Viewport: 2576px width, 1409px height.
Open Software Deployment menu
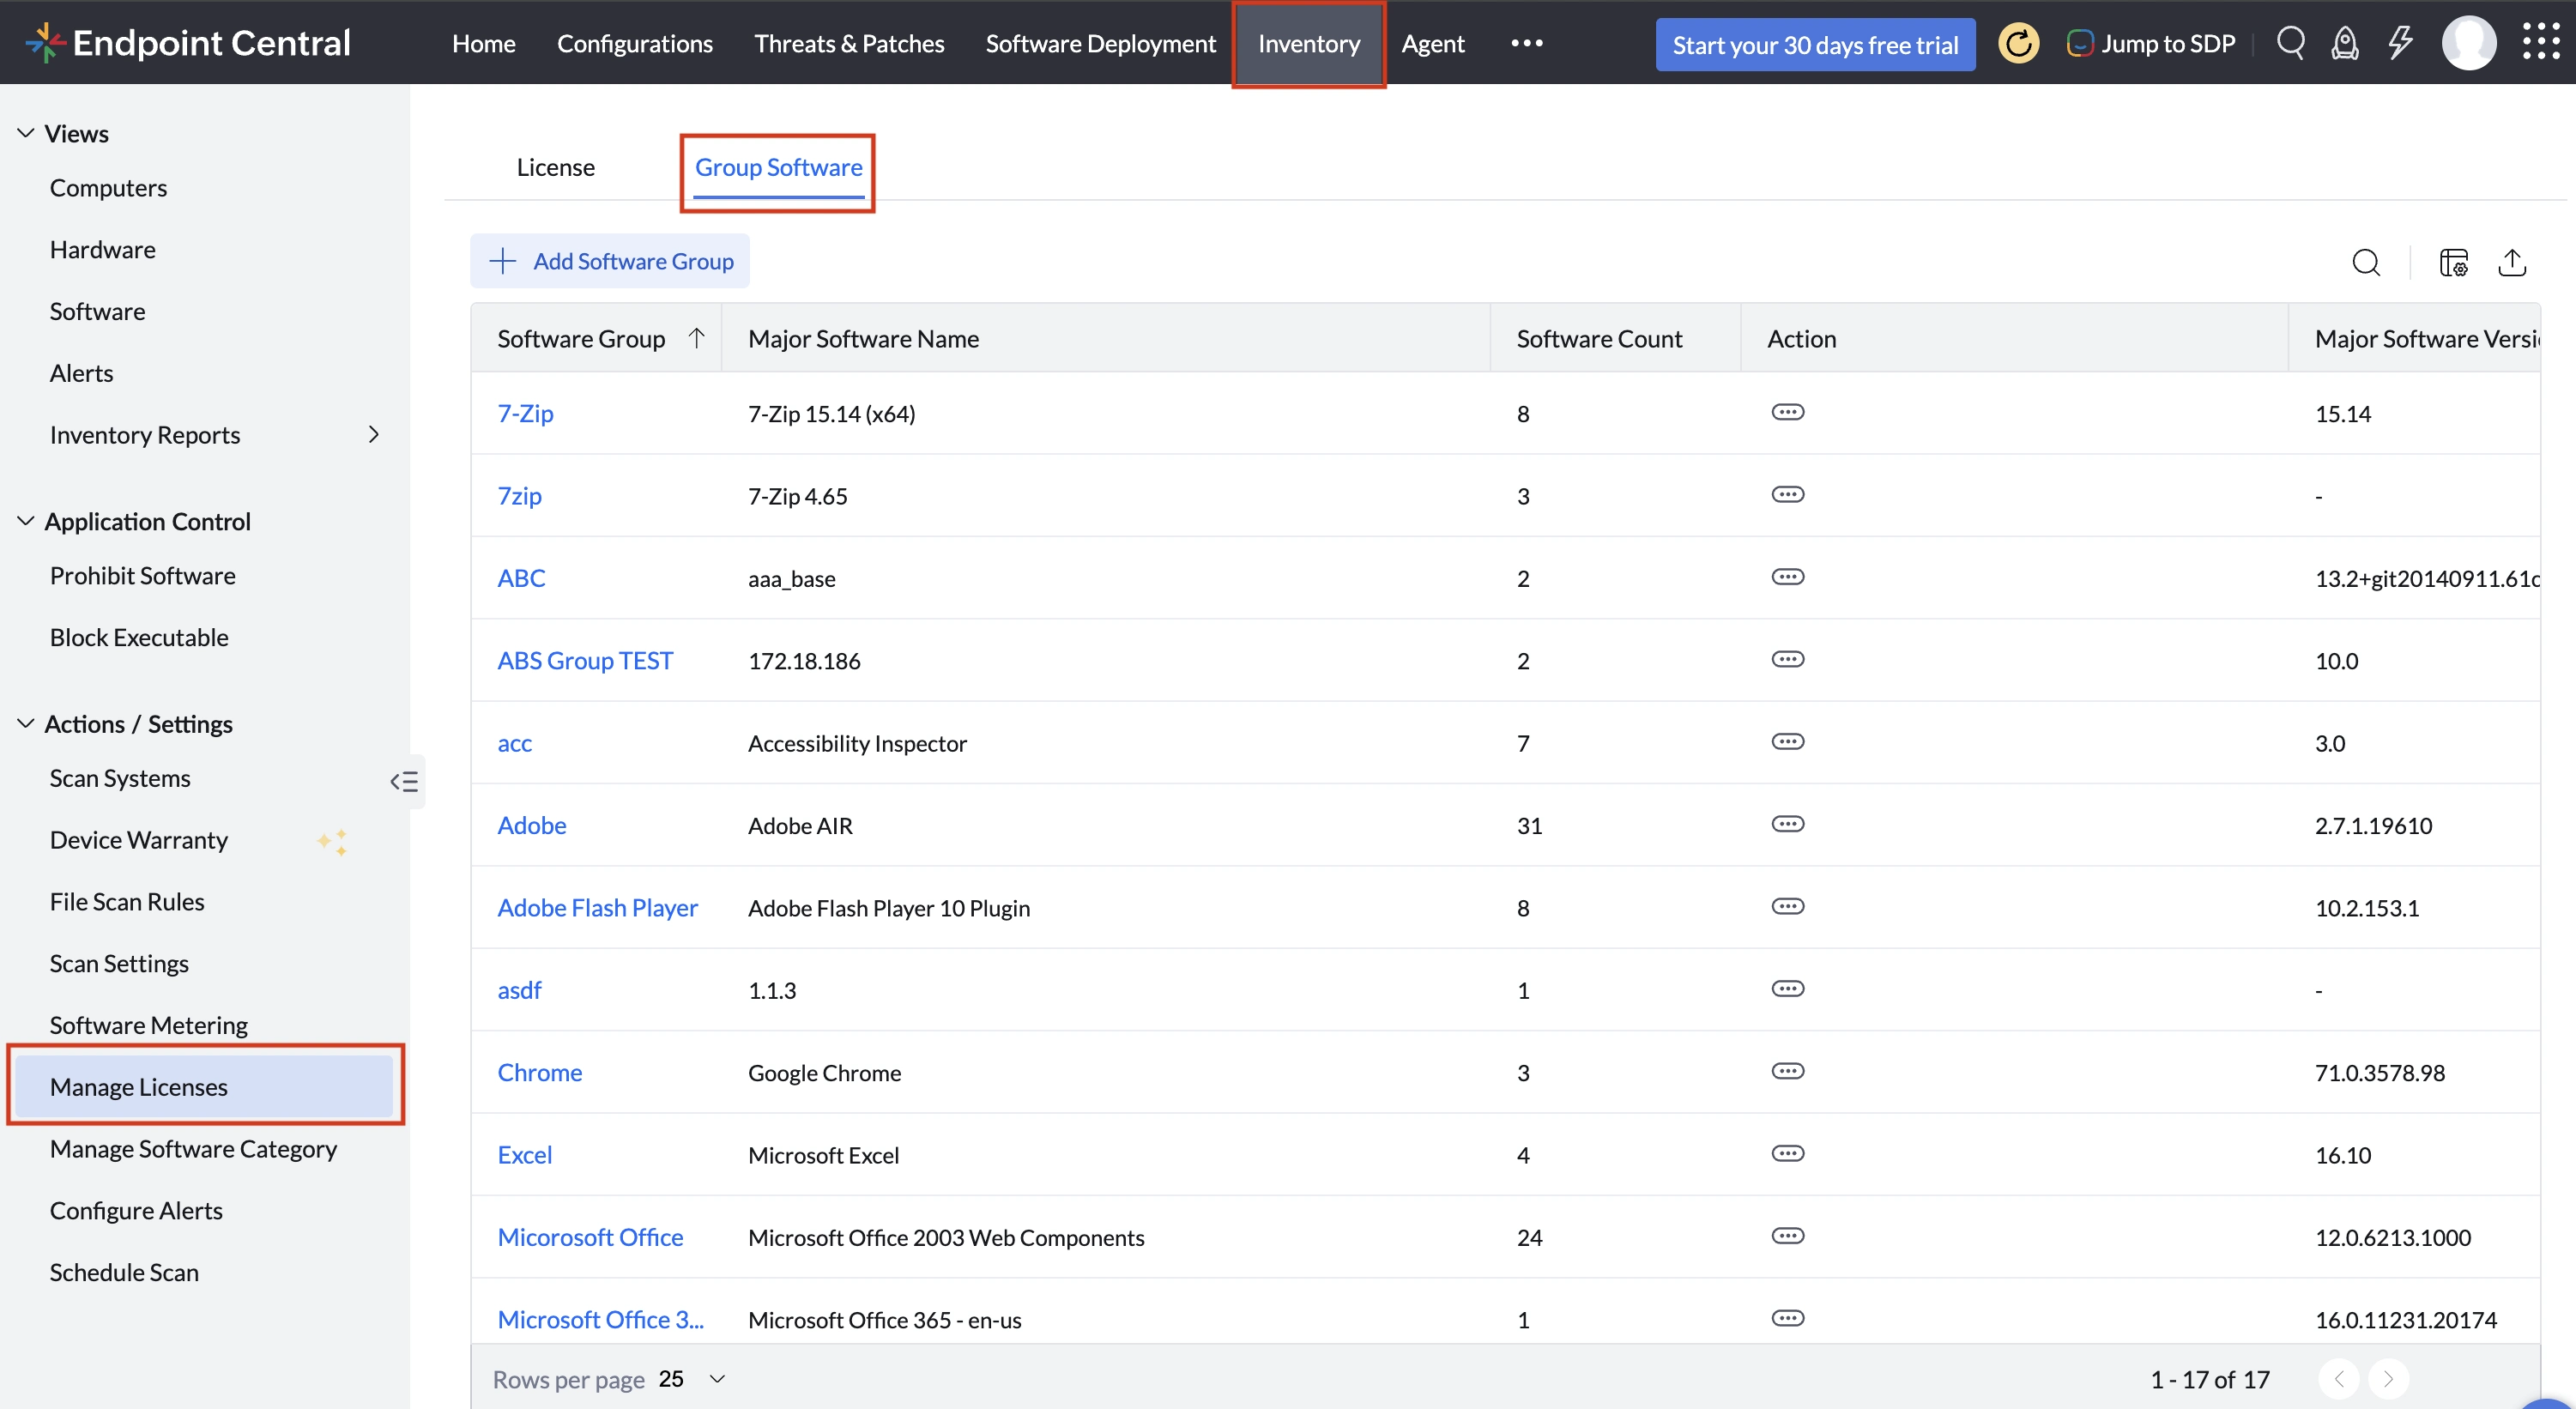[1100, 43]
